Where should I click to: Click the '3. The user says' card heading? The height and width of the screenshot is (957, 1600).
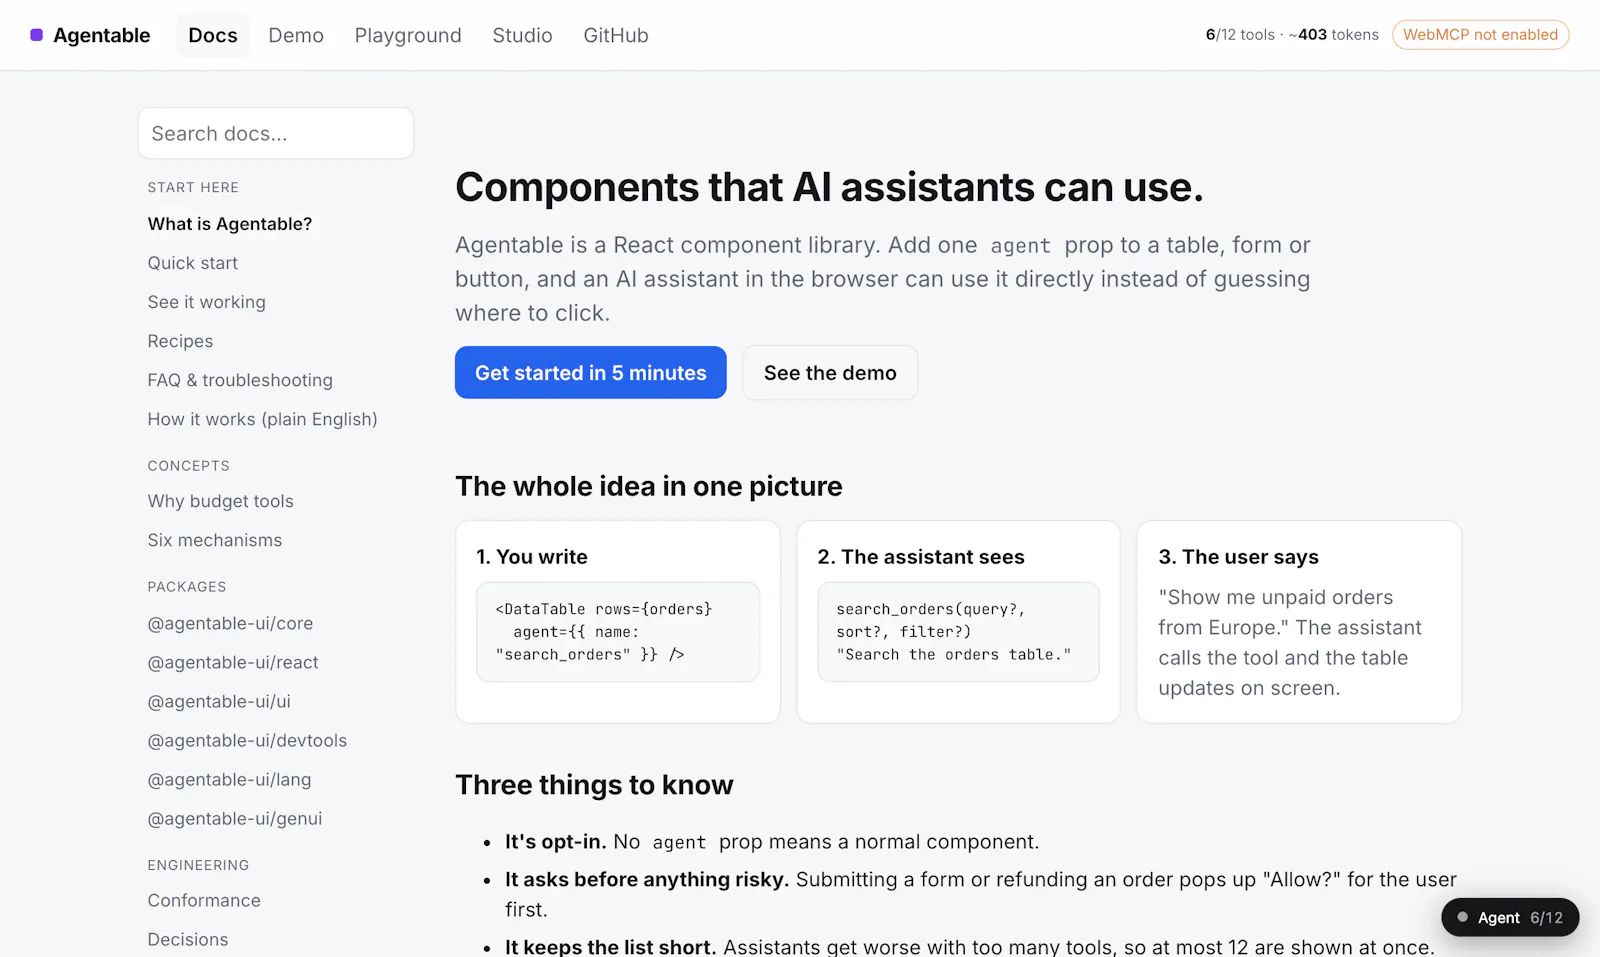(1238, 557)
